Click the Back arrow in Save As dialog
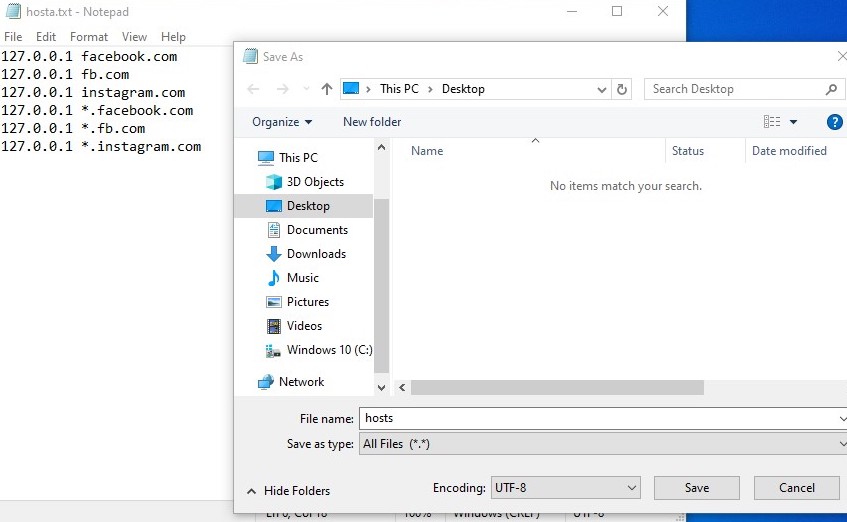Screen dimensions: 847x522 pyautogui.click(x=253, y=89)
